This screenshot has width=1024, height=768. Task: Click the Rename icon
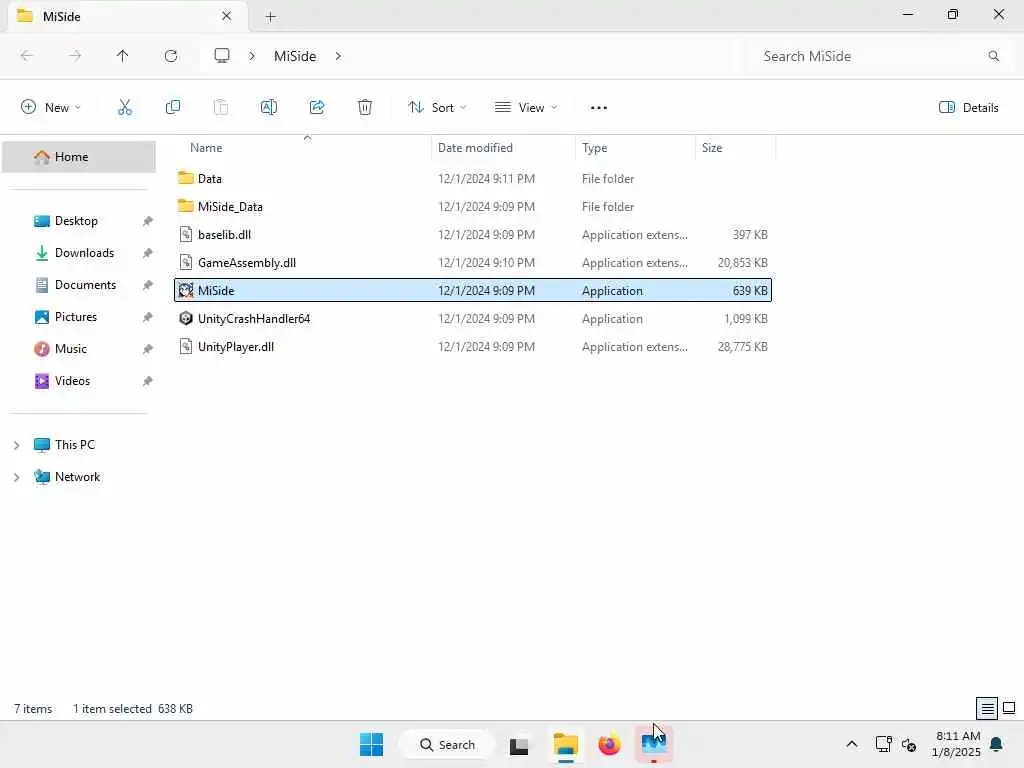pos(268,107)
